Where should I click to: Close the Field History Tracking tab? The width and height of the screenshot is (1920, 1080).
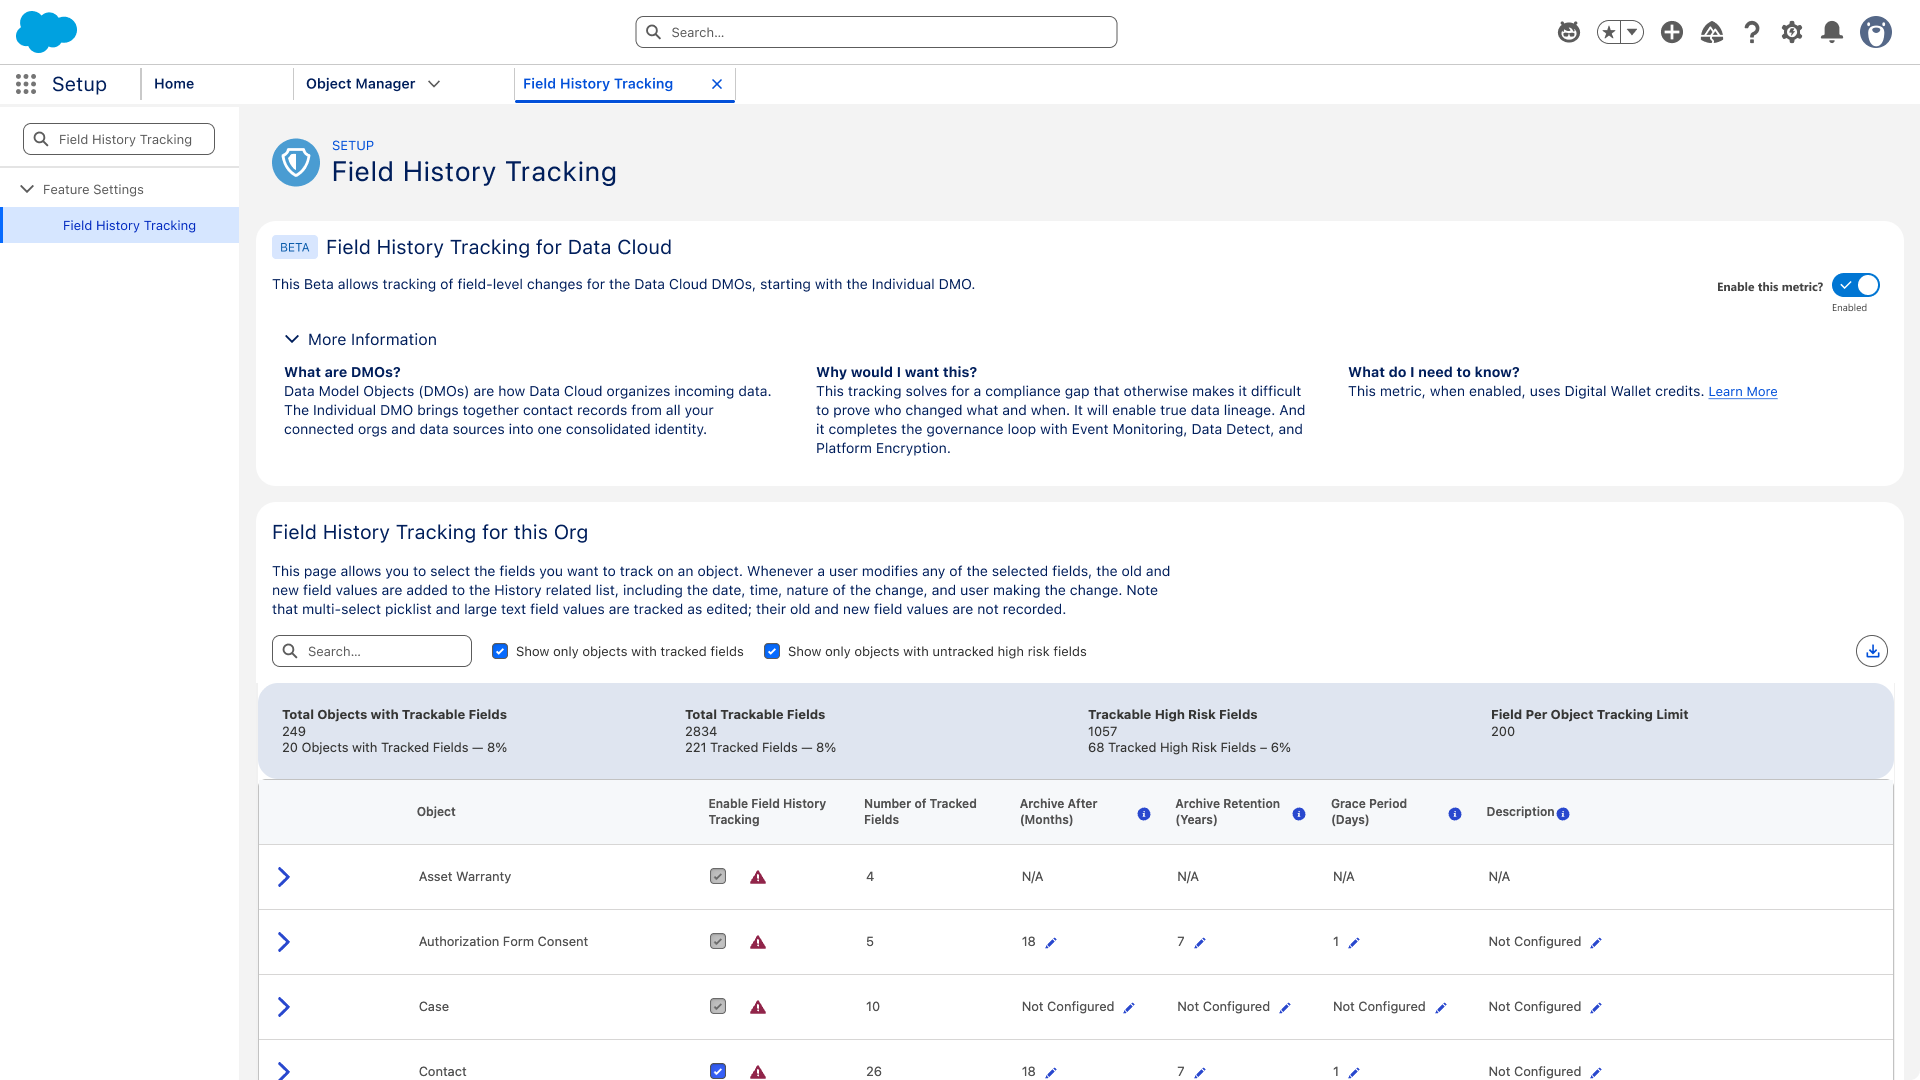717,84
